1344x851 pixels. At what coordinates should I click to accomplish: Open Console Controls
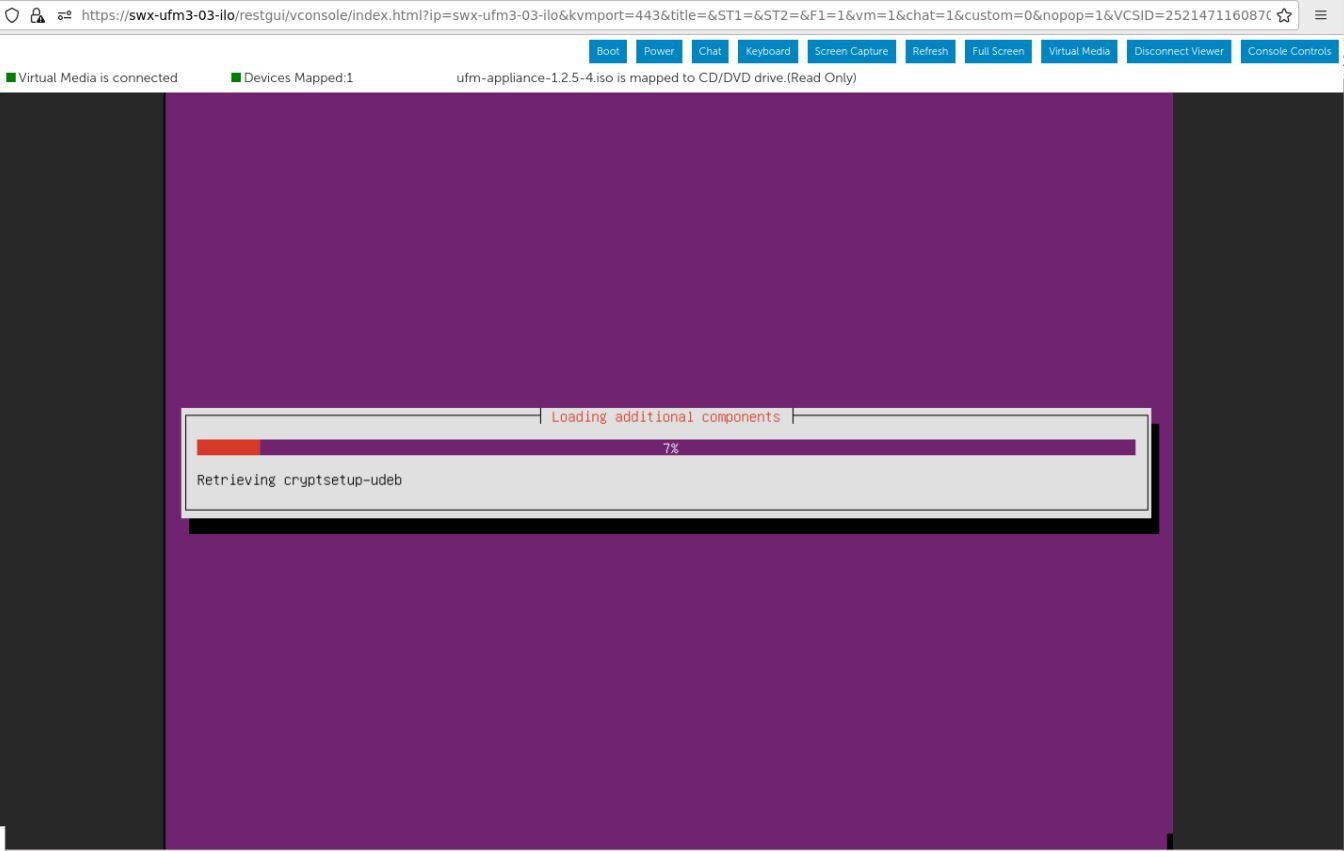point(1289,51)
